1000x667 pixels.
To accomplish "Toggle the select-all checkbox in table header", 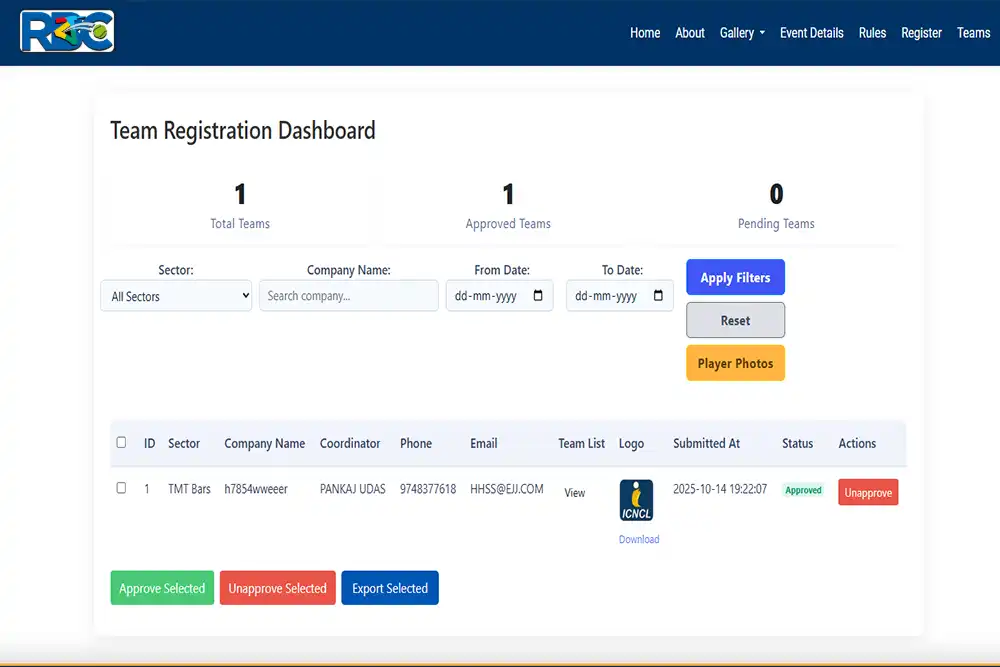I will [x=121, y=442].
